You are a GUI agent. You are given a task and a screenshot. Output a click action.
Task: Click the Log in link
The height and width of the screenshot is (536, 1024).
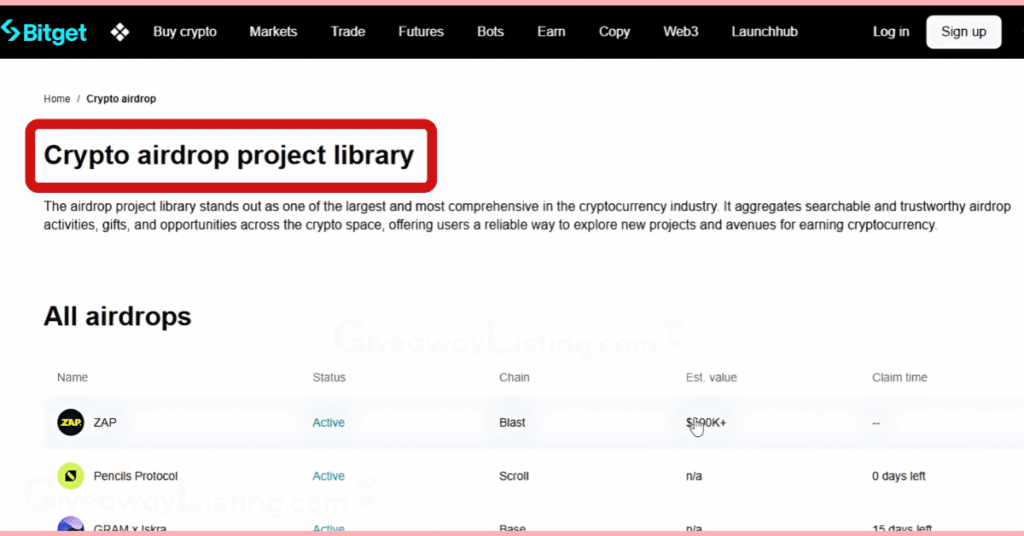[891, 31]
